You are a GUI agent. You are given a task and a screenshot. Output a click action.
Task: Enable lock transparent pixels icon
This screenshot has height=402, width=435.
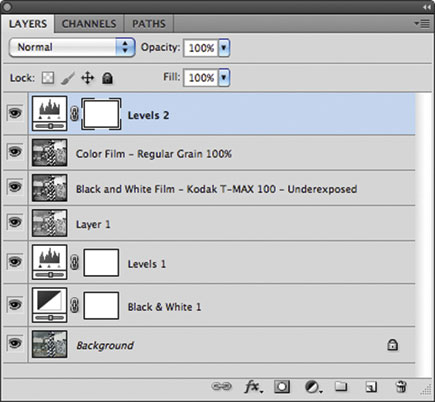(x=48, y=78)
